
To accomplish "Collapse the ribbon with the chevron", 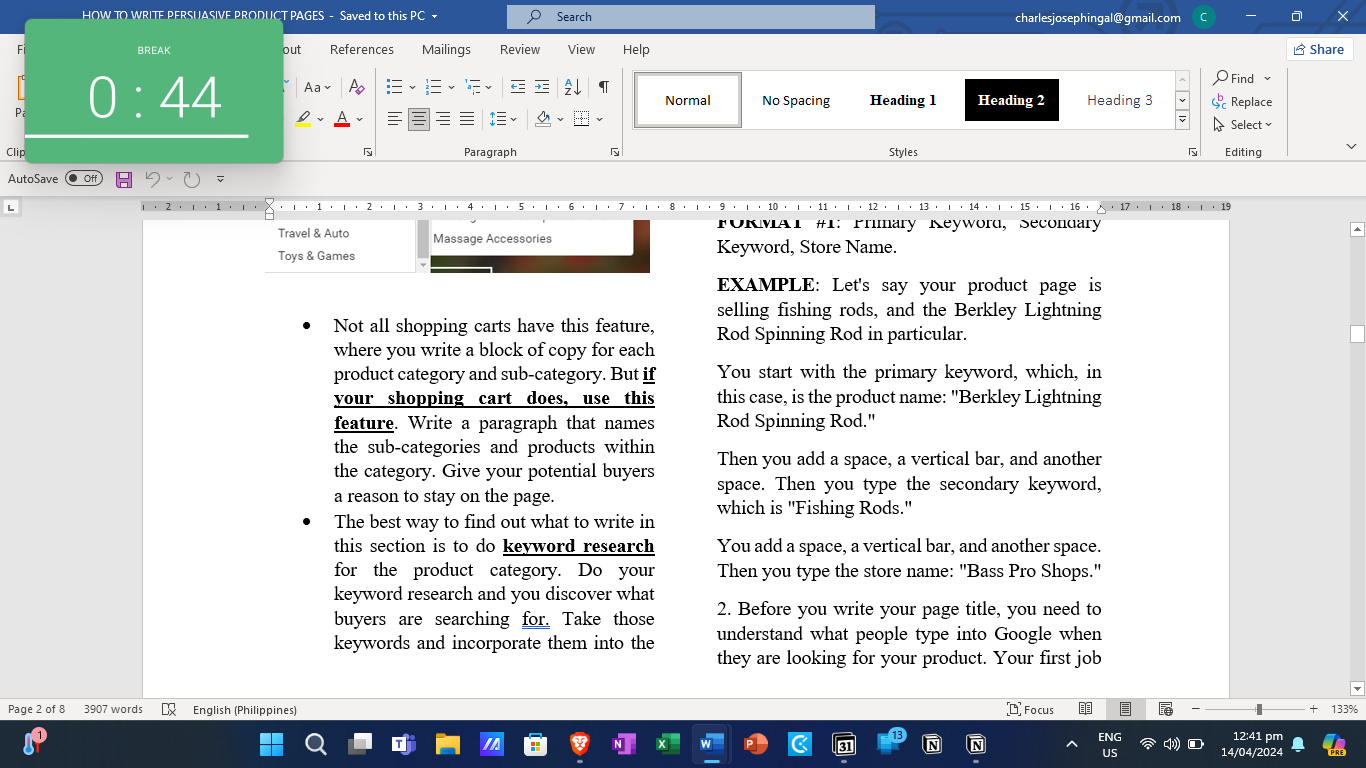I will (1351, 146).
